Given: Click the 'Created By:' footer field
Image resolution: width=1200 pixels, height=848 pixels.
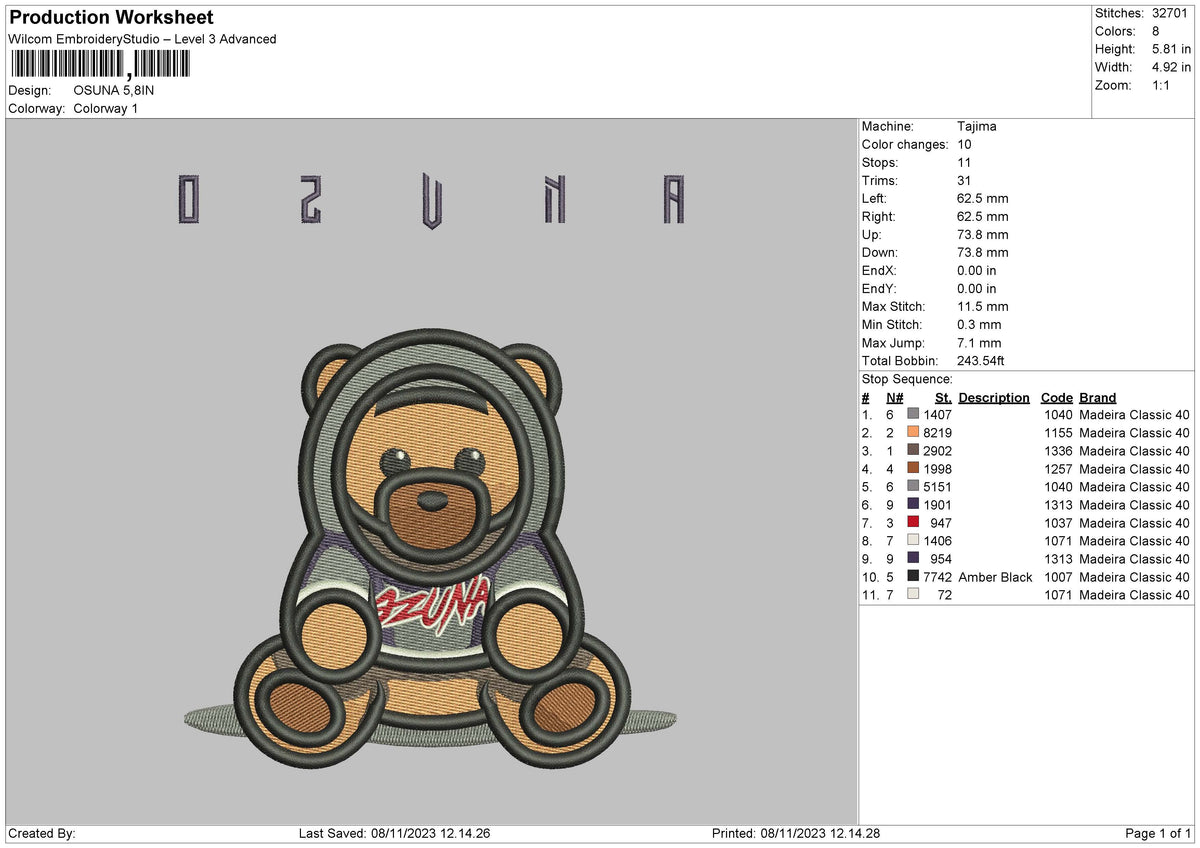Looking at the screenshot, I should pyautogui.click(x=42, y=833).
